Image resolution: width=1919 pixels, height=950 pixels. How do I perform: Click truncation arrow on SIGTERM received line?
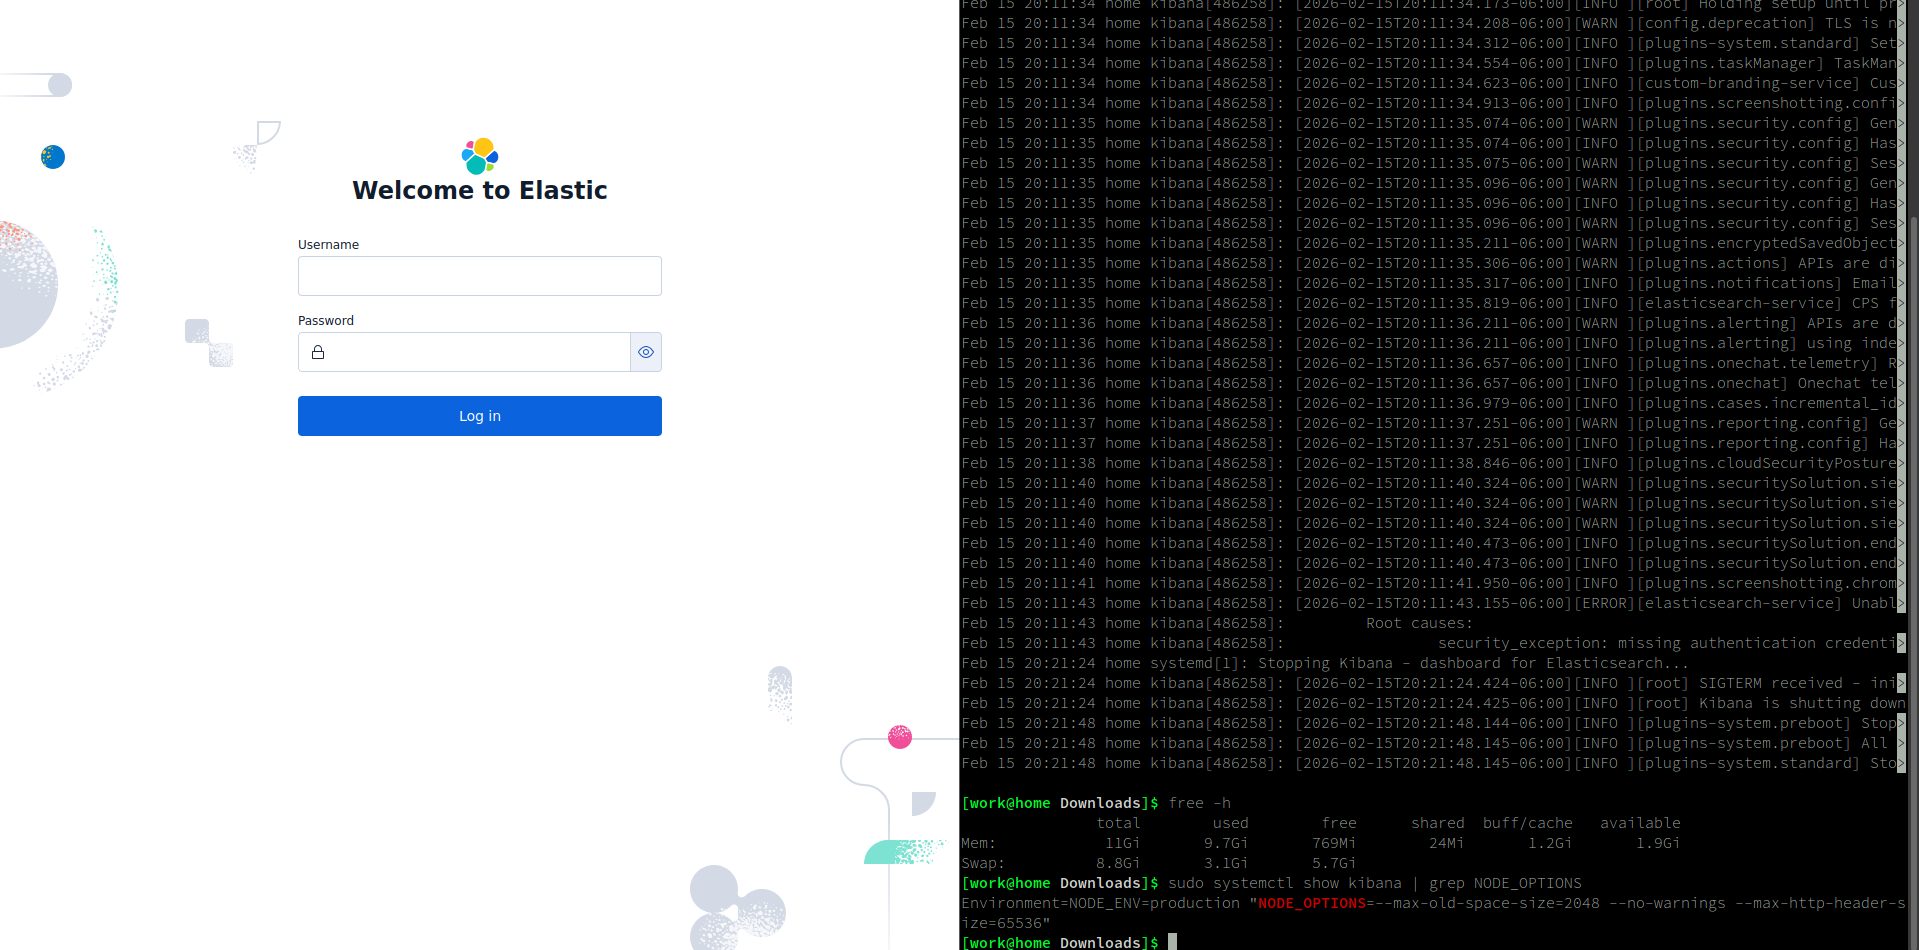pos(1901,683)
